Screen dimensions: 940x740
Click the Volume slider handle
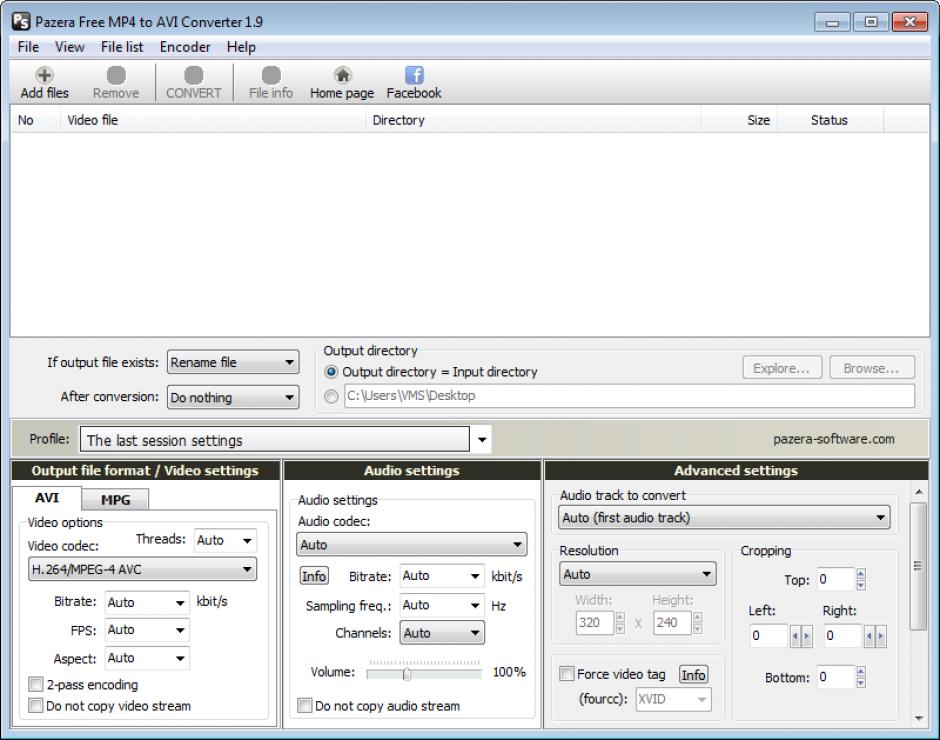pos(407,674)
